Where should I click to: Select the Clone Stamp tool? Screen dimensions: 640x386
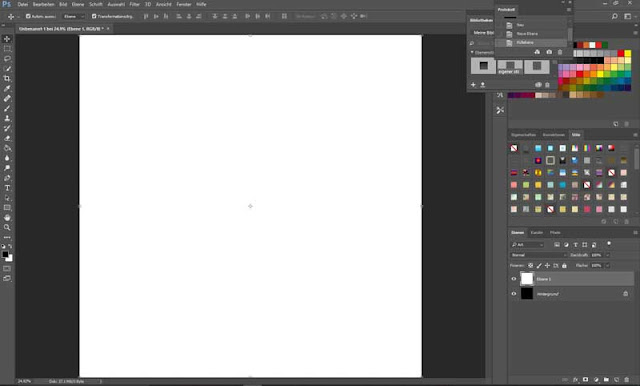pos(7,118)
